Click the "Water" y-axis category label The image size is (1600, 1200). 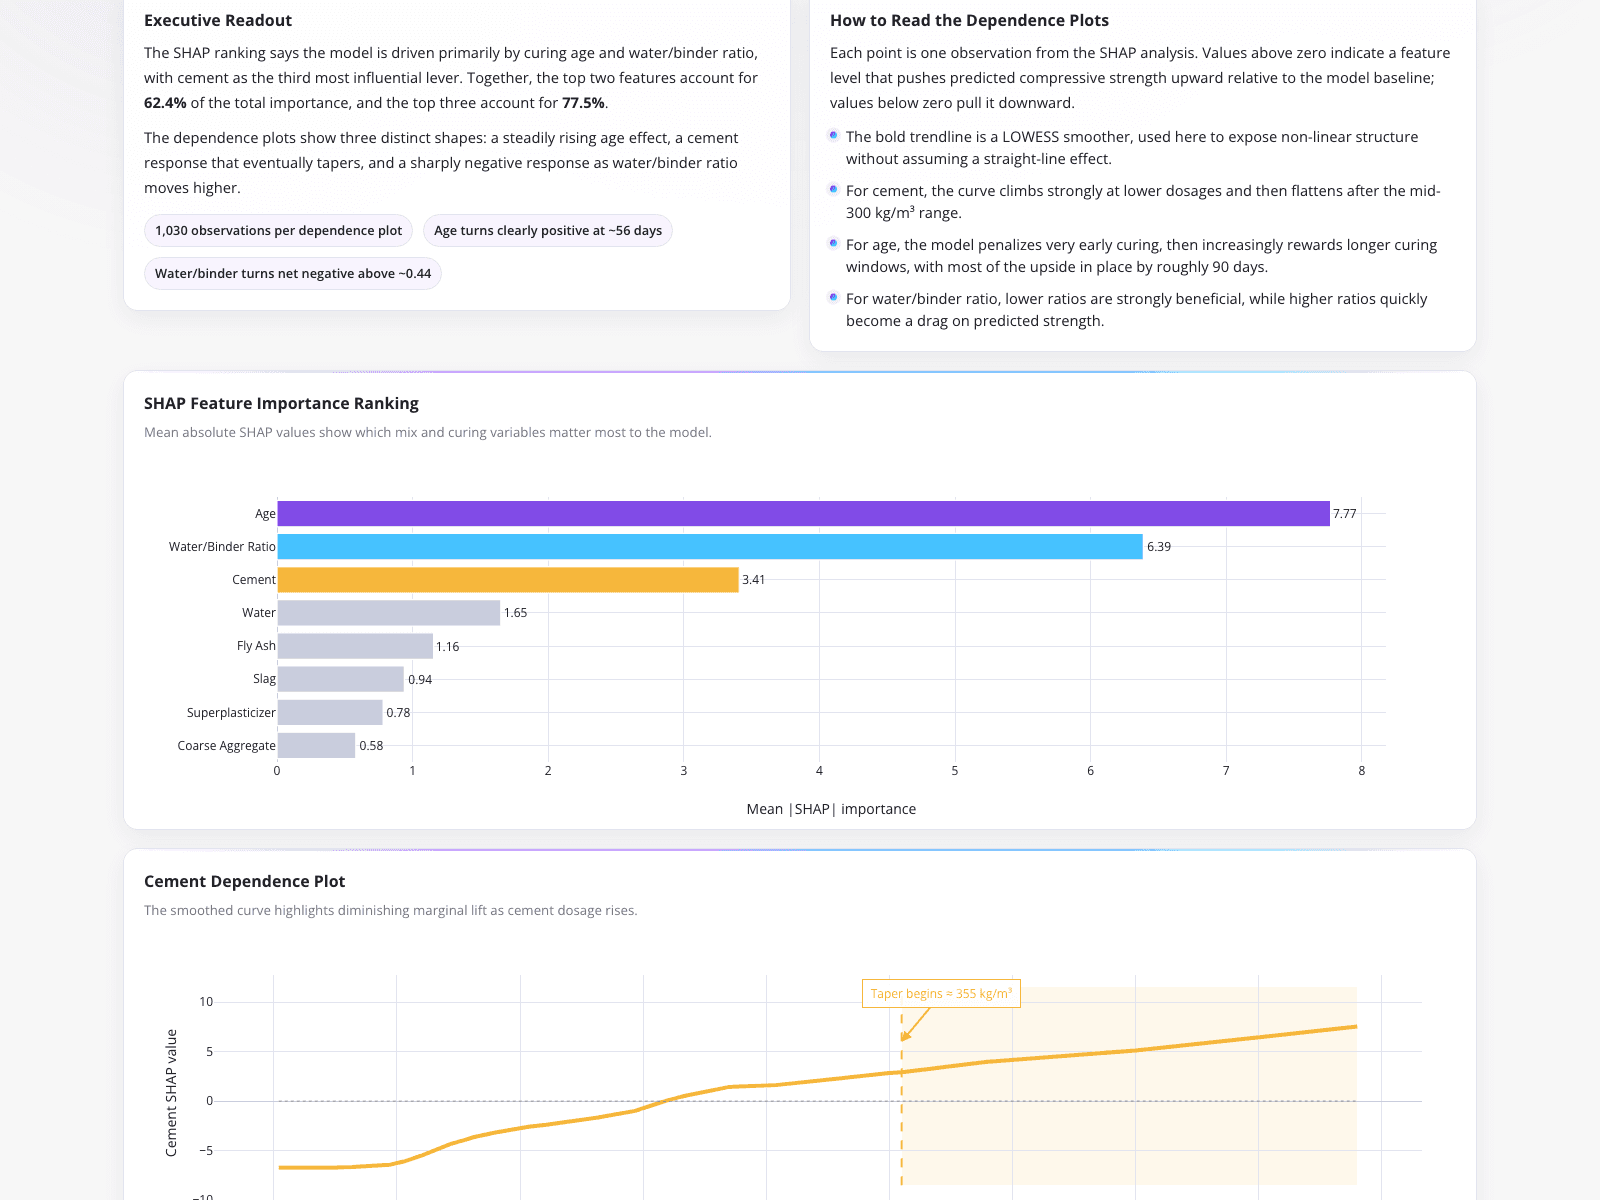pos(259,613)
